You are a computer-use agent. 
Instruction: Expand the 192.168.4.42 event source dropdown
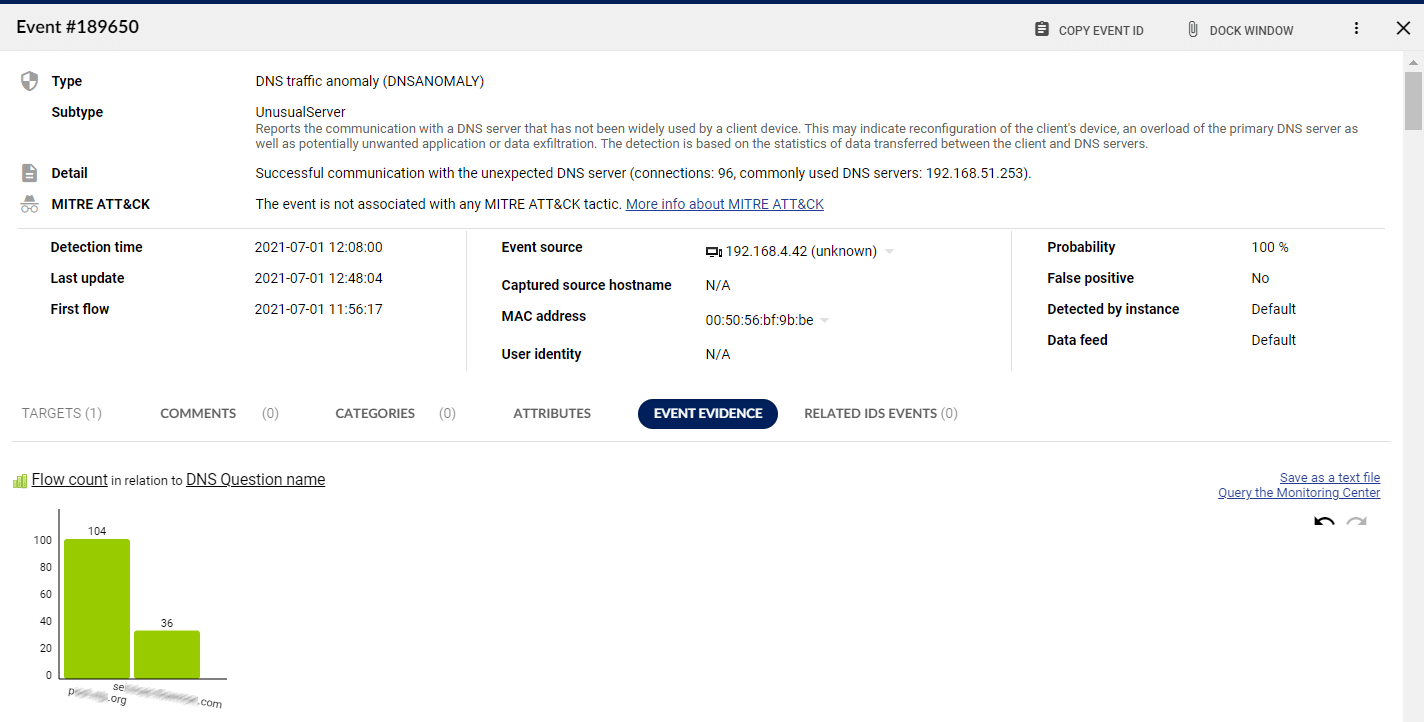click(889, 252)
